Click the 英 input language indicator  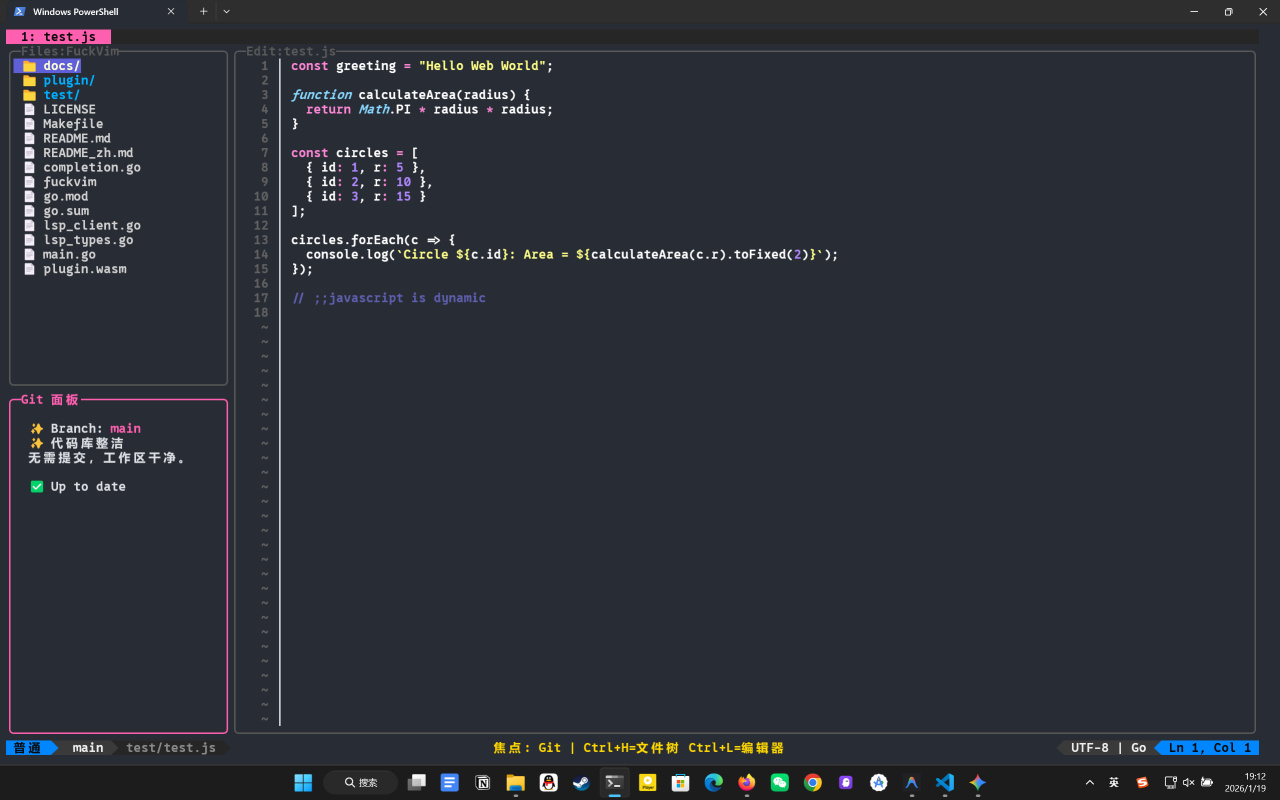click(x=1114, y=782)
